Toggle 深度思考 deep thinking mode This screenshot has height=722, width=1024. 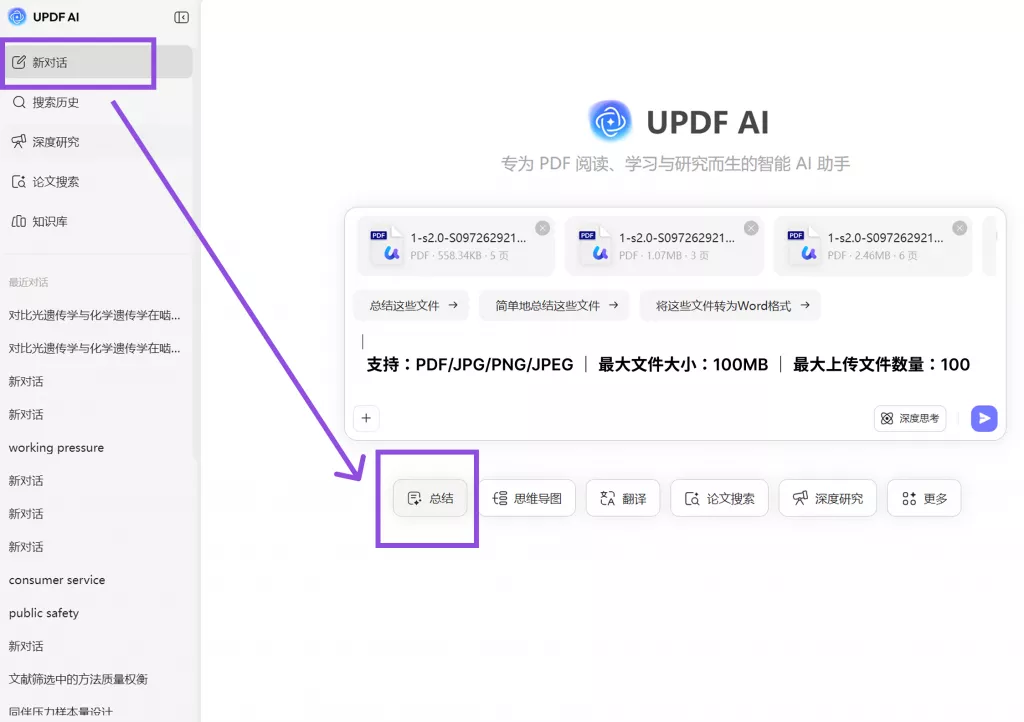[x=910, y=418]
